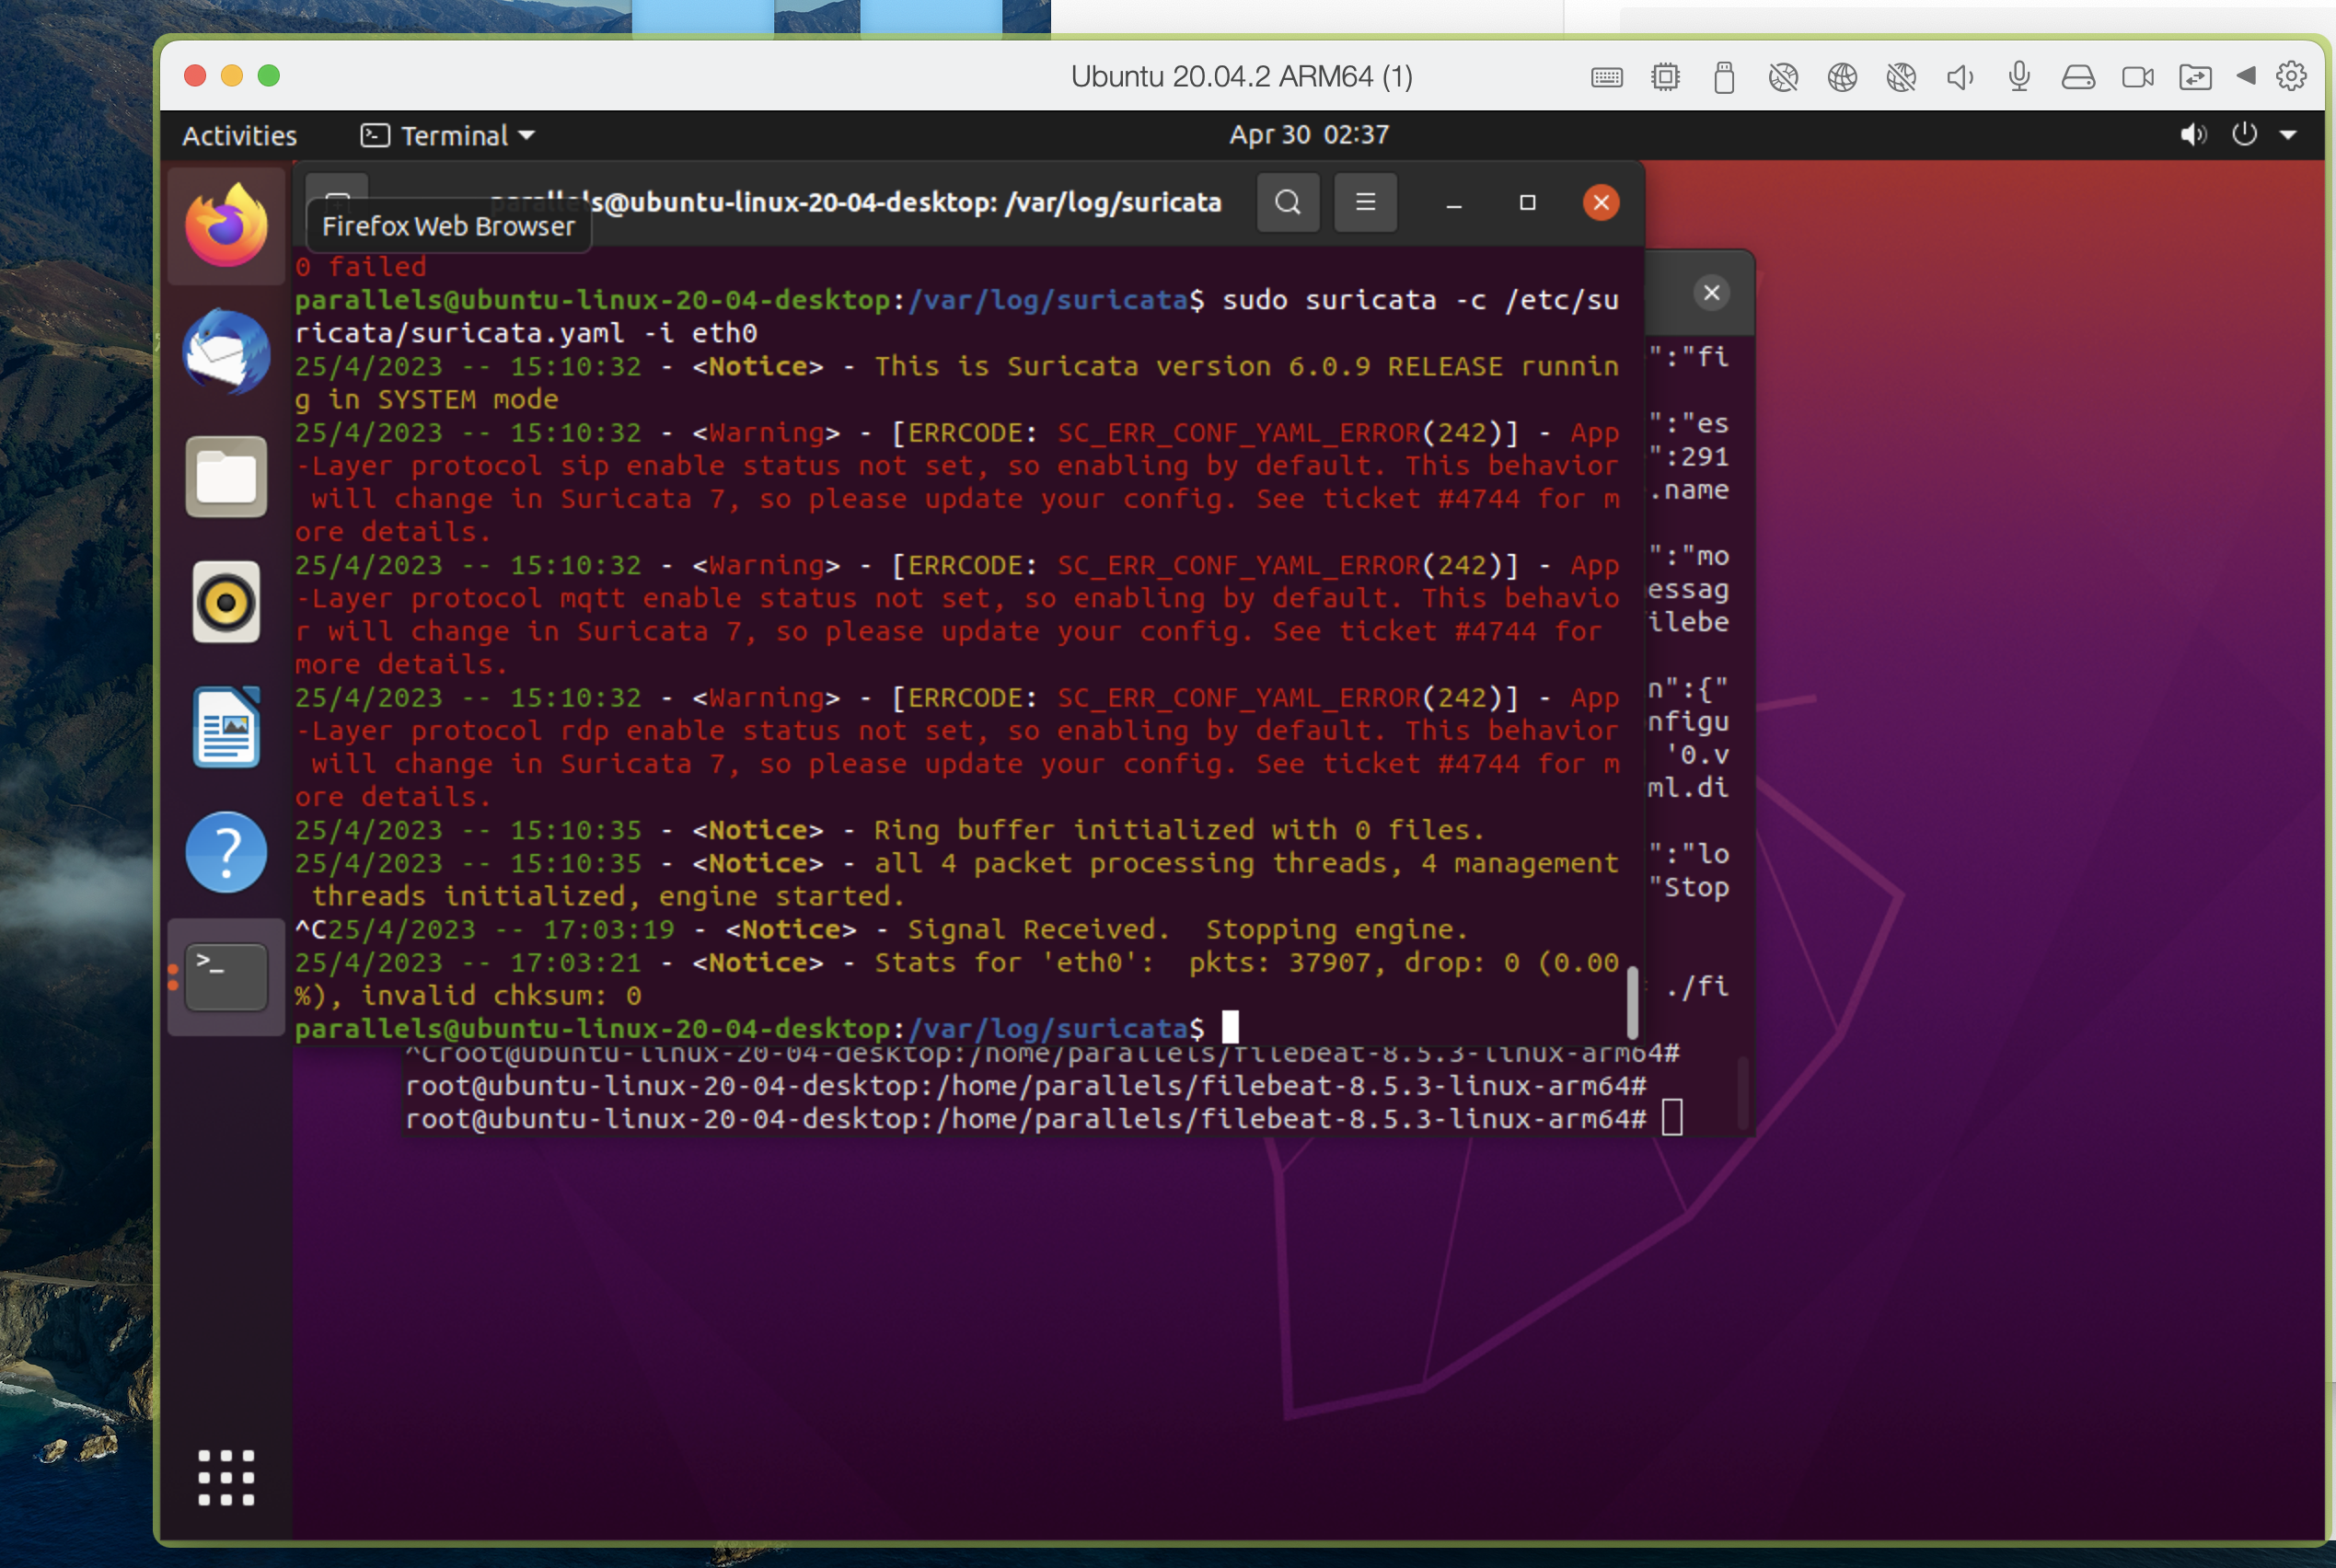Maximize the suricata terminal window

point(1527,203)
